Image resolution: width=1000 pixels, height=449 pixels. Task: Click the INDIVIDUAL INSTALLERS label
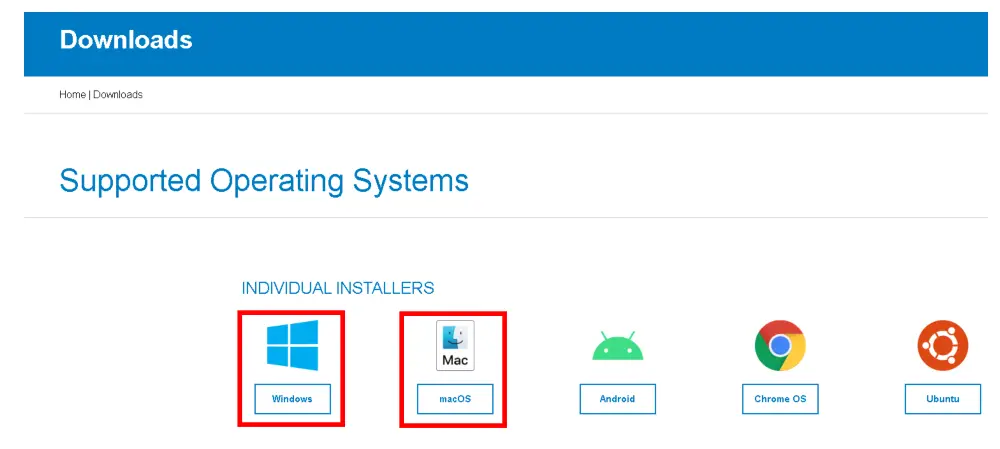coord(337,288)
